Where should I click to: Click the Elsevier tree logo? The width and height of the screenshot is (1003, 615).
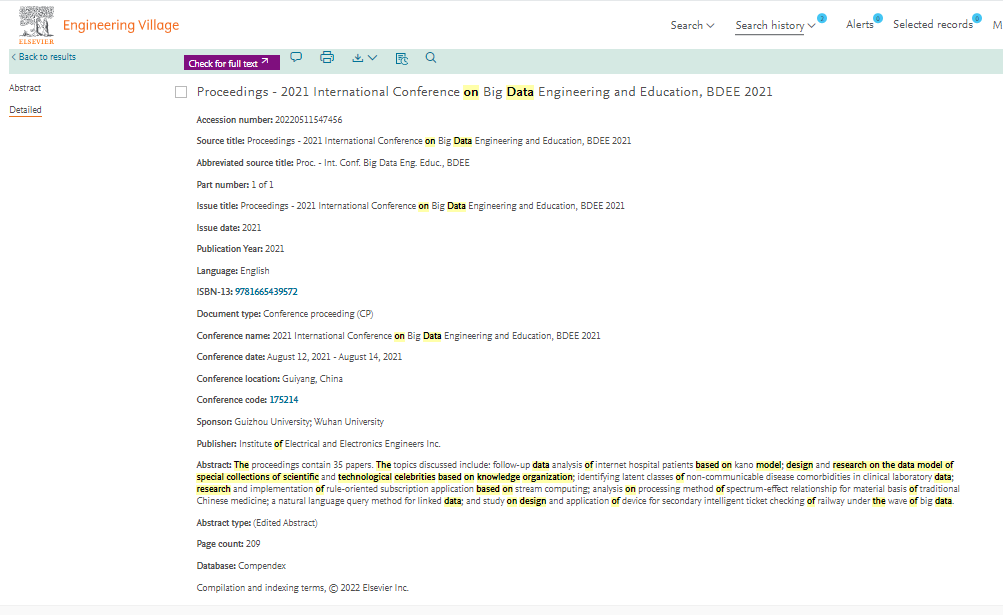[x=36, y=24]
